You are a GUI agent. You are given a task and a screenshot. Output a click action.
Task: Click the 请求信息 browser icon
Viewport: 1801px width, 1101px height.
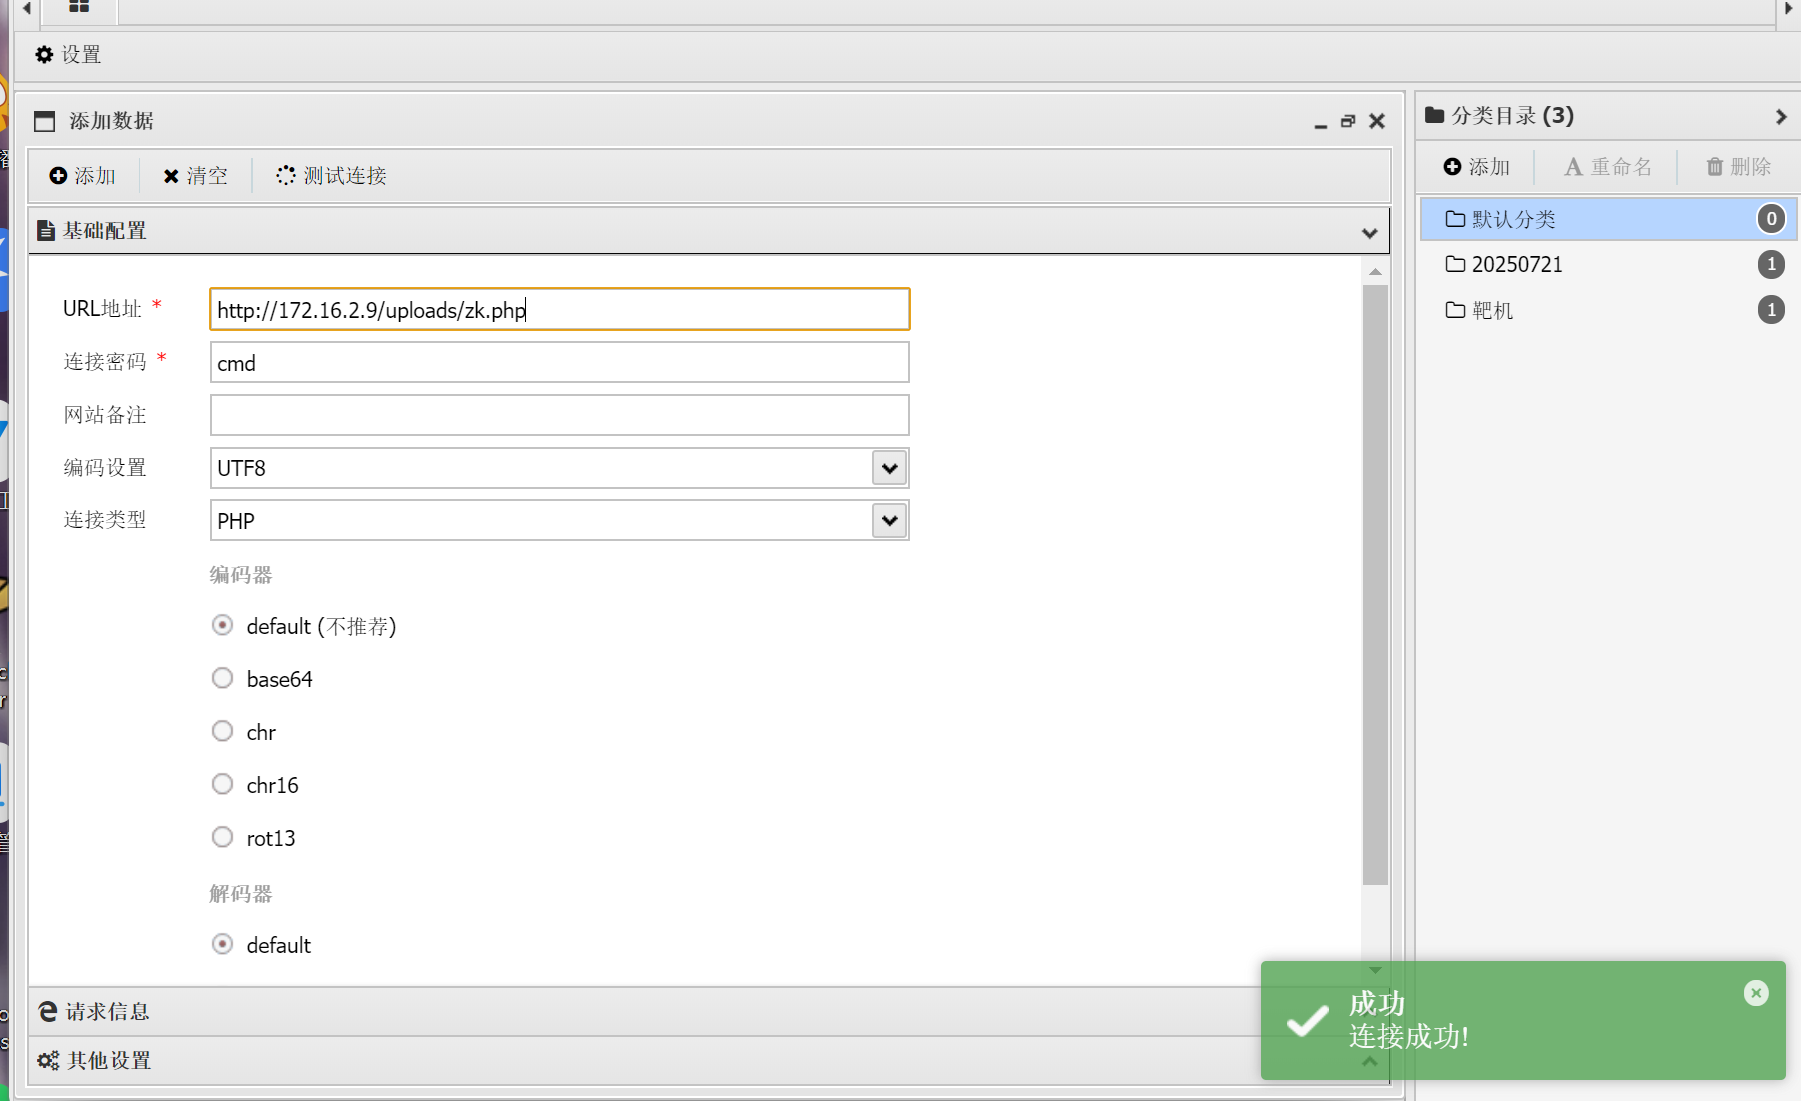click(x=47, y=1012)
